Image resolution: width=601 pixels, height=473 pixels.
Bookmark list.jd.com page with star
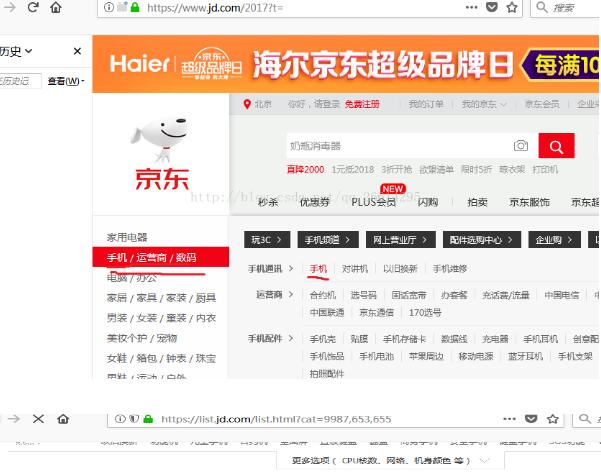click(553, 419)
